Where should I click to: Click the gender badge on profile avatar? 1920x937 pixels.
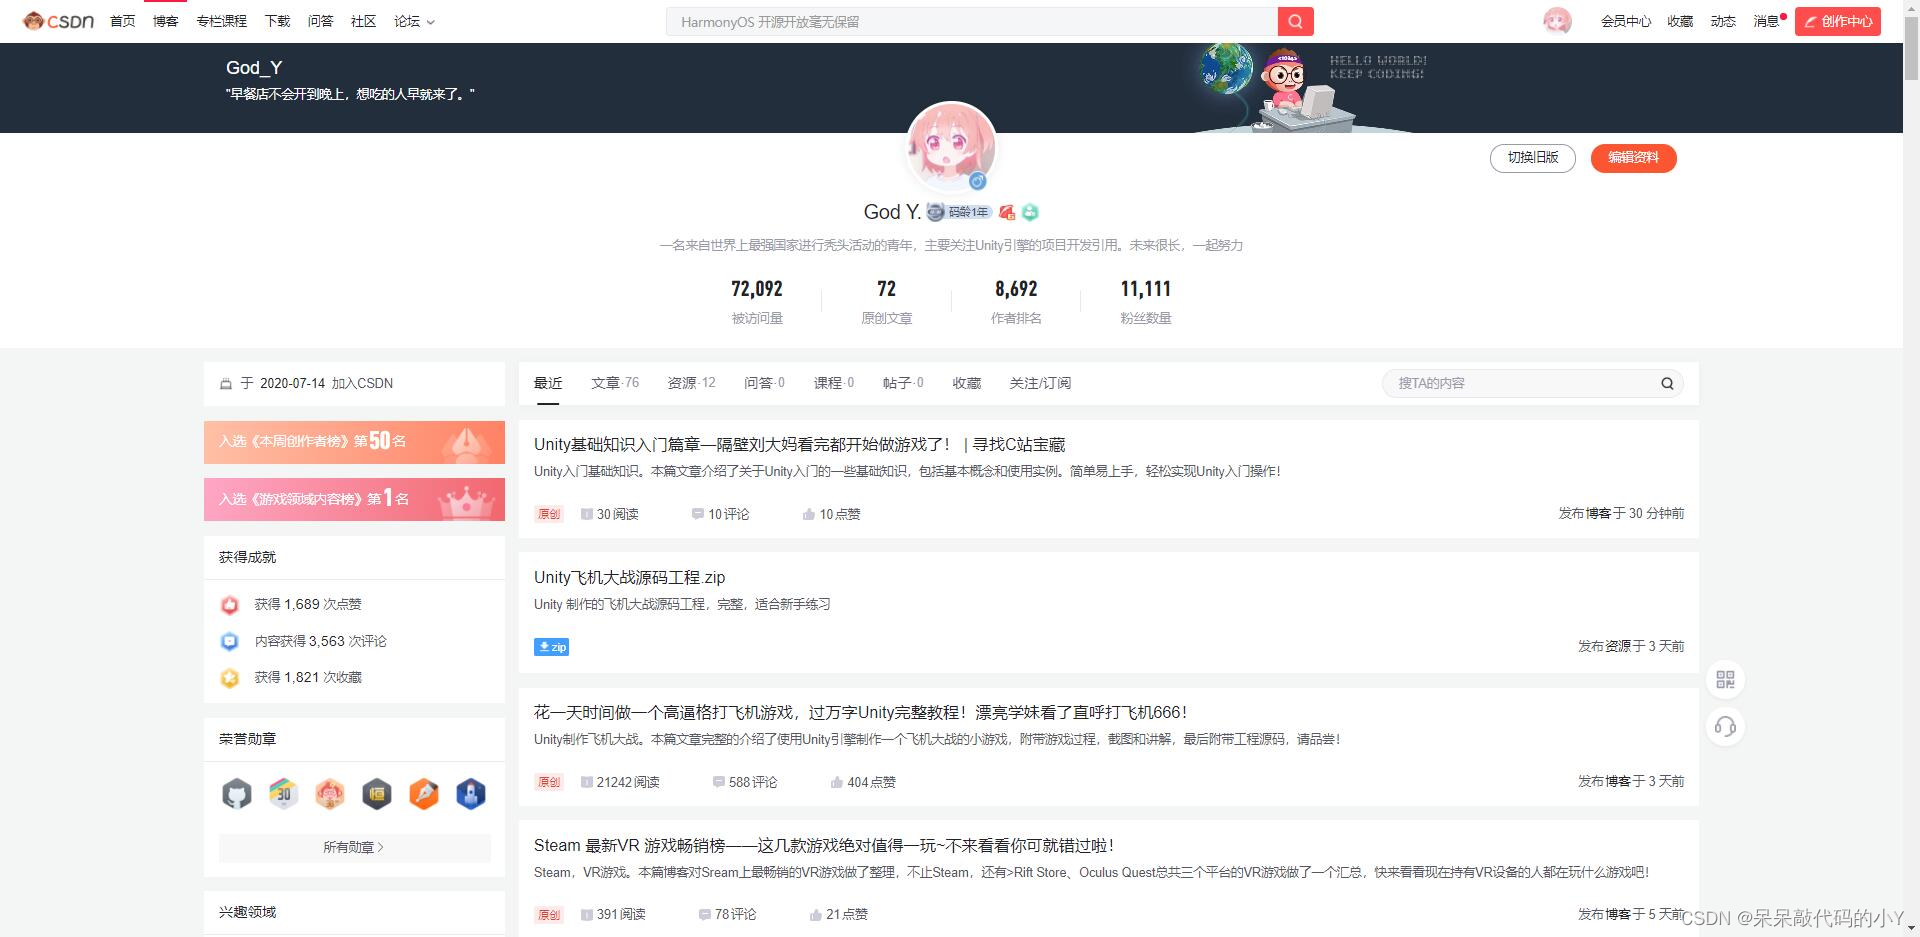pos(978,181)
